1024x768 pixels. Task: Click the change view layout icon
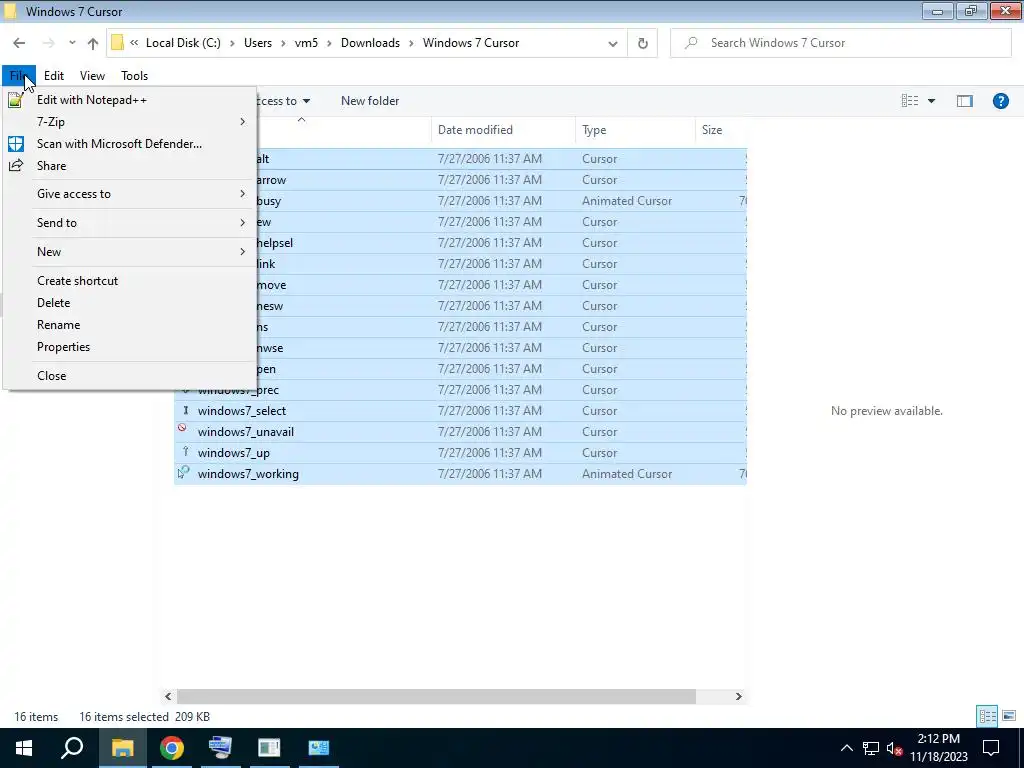coord(910,101)
